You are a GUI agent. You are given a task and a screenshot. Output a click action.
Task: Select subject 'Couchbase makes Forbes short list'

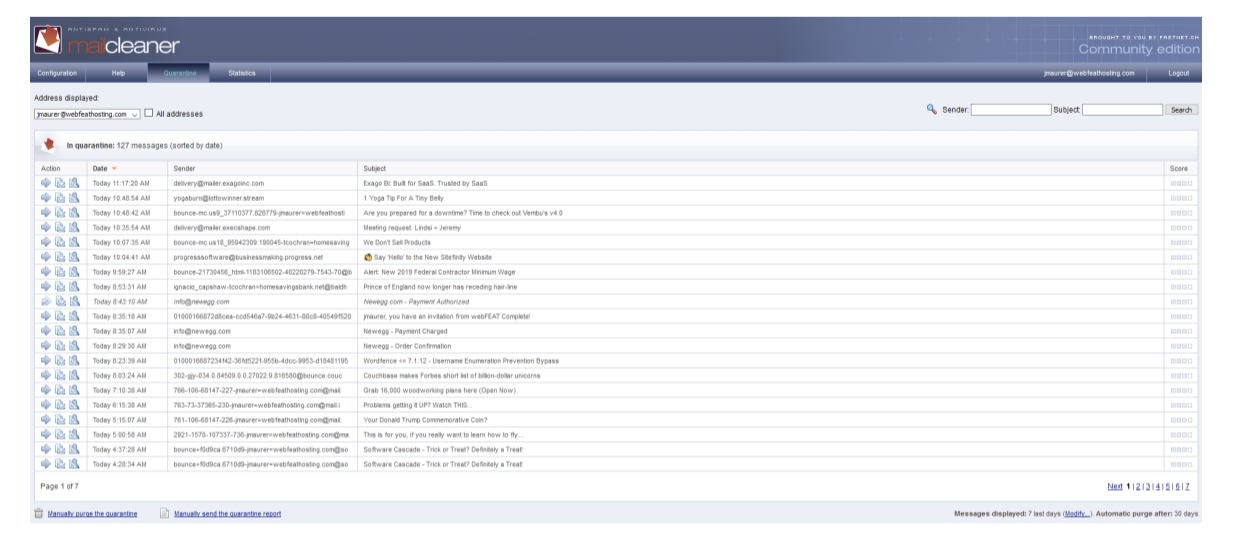point(452,375)
